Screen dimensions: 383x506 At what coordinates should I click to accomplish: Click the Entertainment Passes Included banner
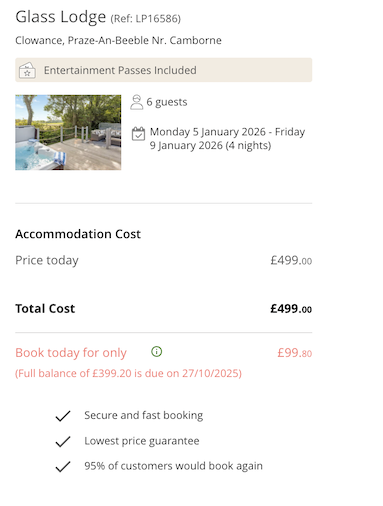pyautogui.click(x=164, y=70)
